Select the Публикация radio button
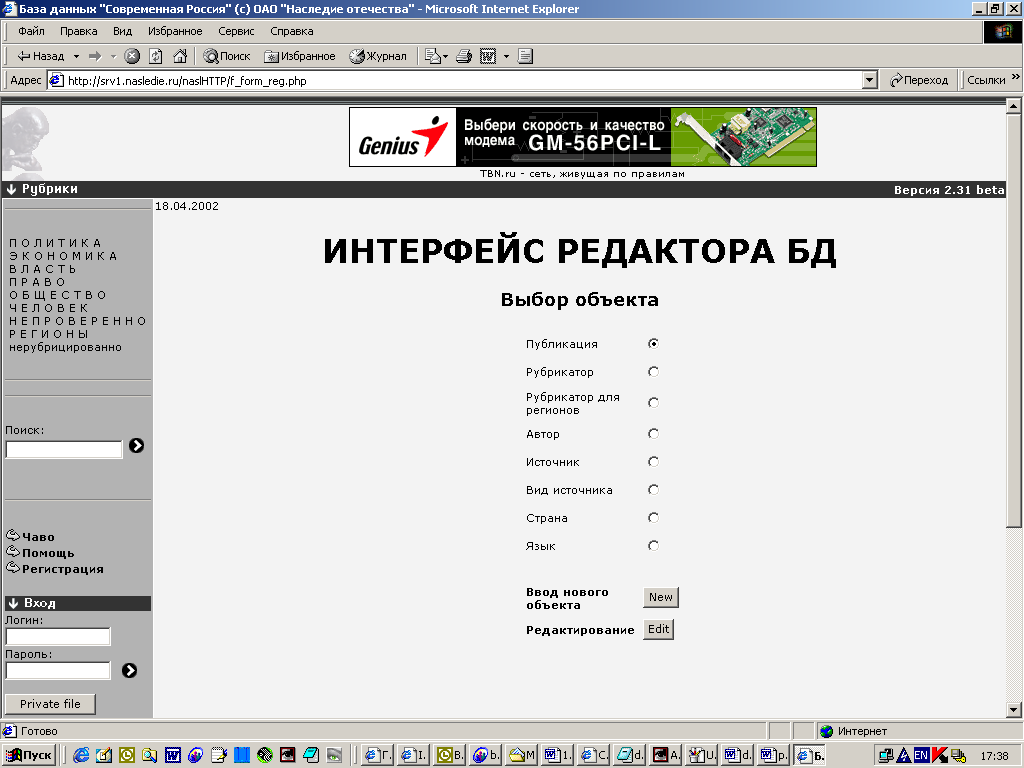 tap(653, 344)
